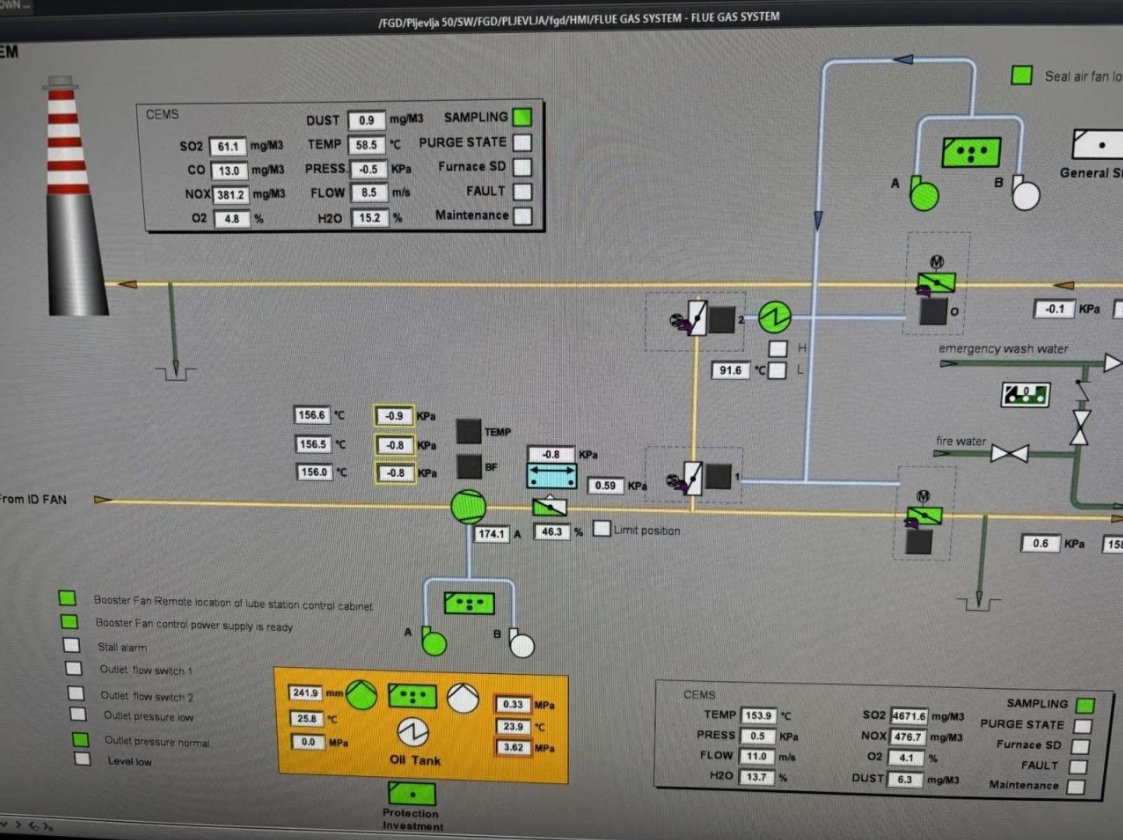Screen dimensions: 1123x840
Task: Click the booster fan symbol on ID FAN line
Action: tap(467, 507)
